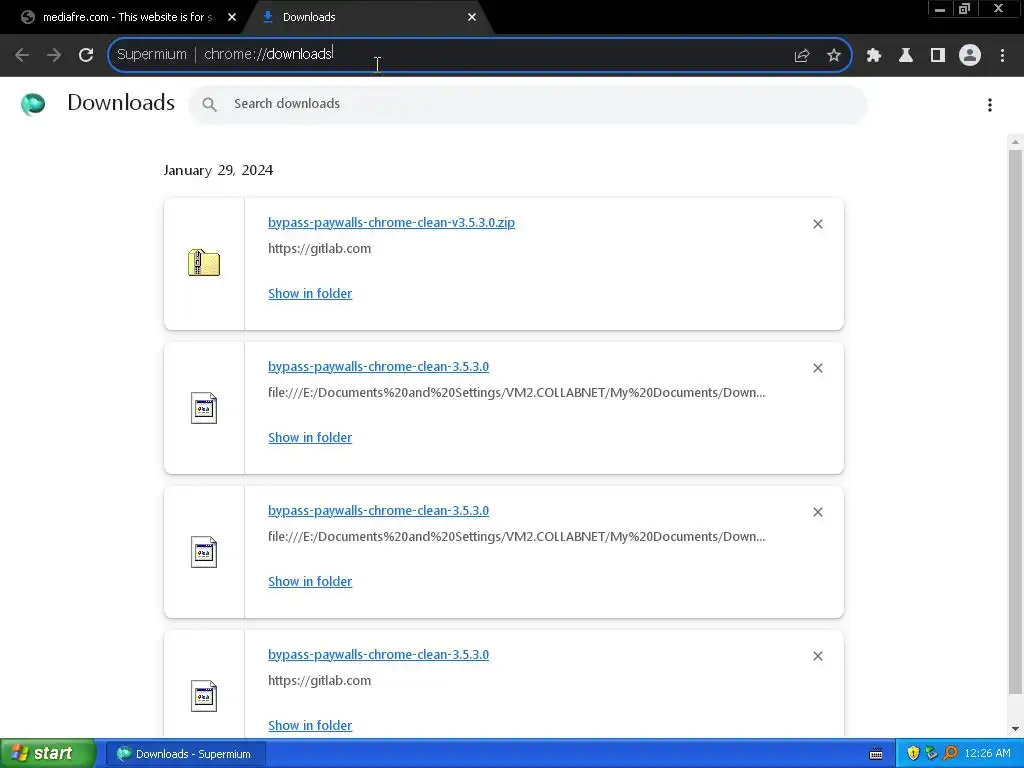Screen dimensions: 1024x768
Task: Focus the Search downloads field
Action: coord(528,104)
